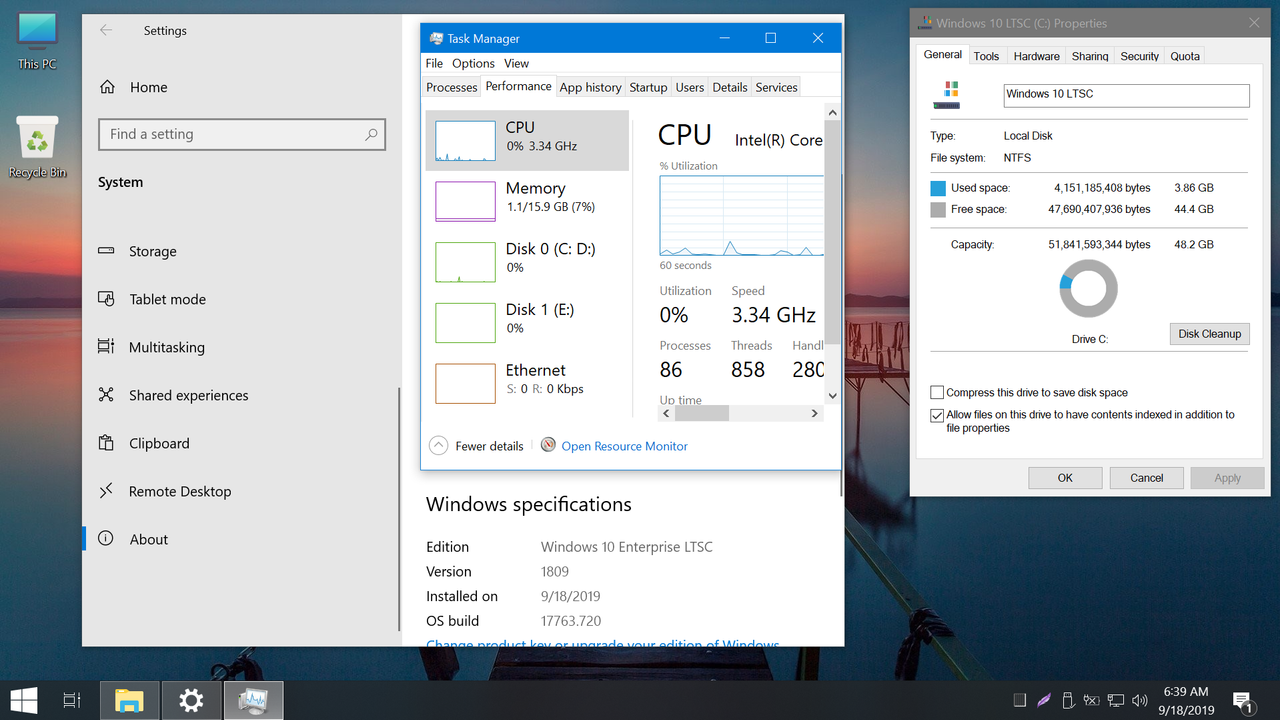Open the Hardware tab in Properties
The width and height of the screenshot is (1280, 720).
pos(1036,56)
